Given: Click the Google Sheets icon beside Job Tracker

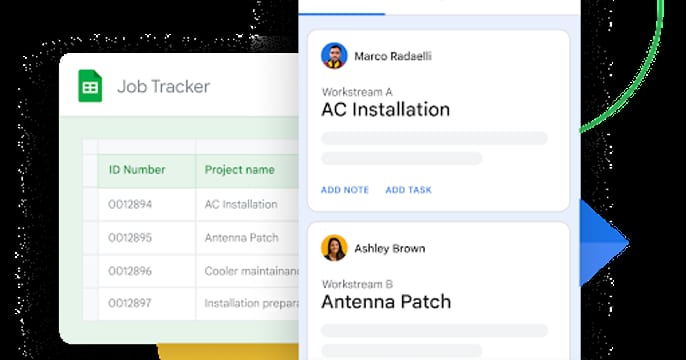Looking at the screenshot, I should [x=90, y=86].
